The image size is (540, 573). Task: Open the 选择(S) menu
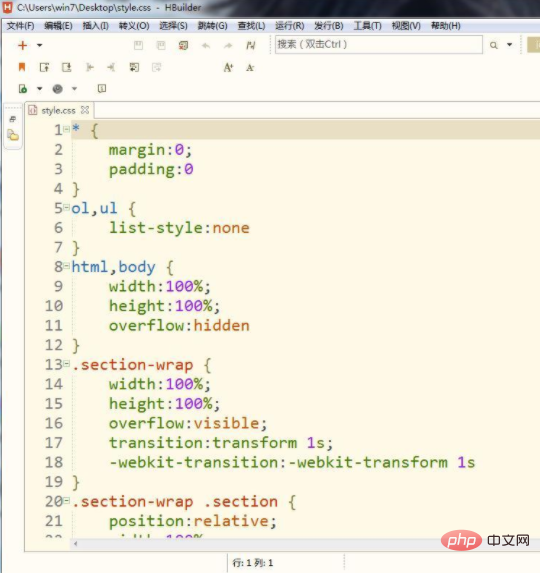coord(173,26)
